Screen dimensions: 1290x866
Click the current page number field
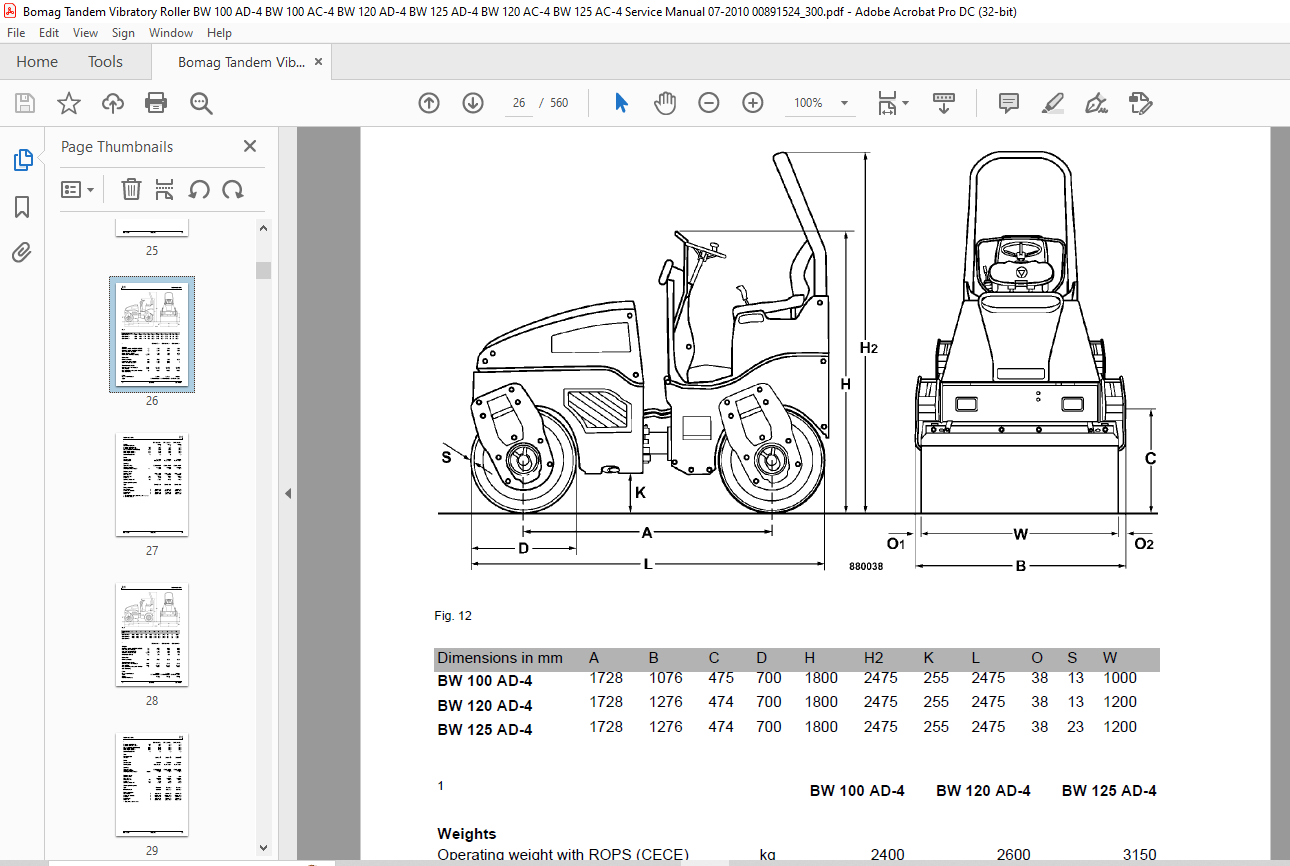pyautogui.click(x=519, y=103)
